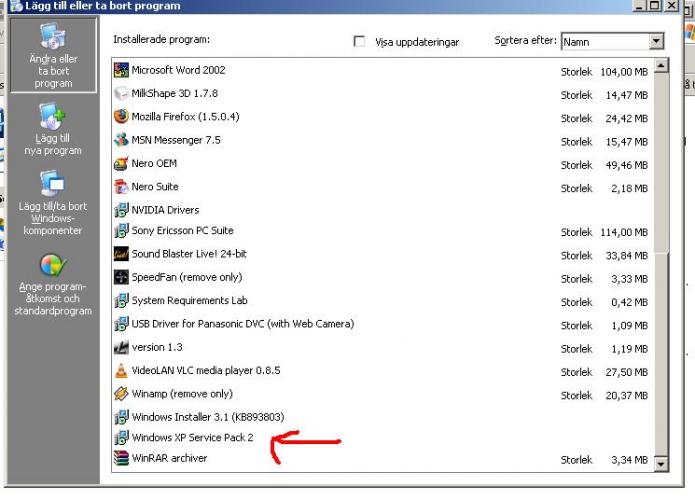Click the Mozilla Firefox icon

[x=121, y=117]
